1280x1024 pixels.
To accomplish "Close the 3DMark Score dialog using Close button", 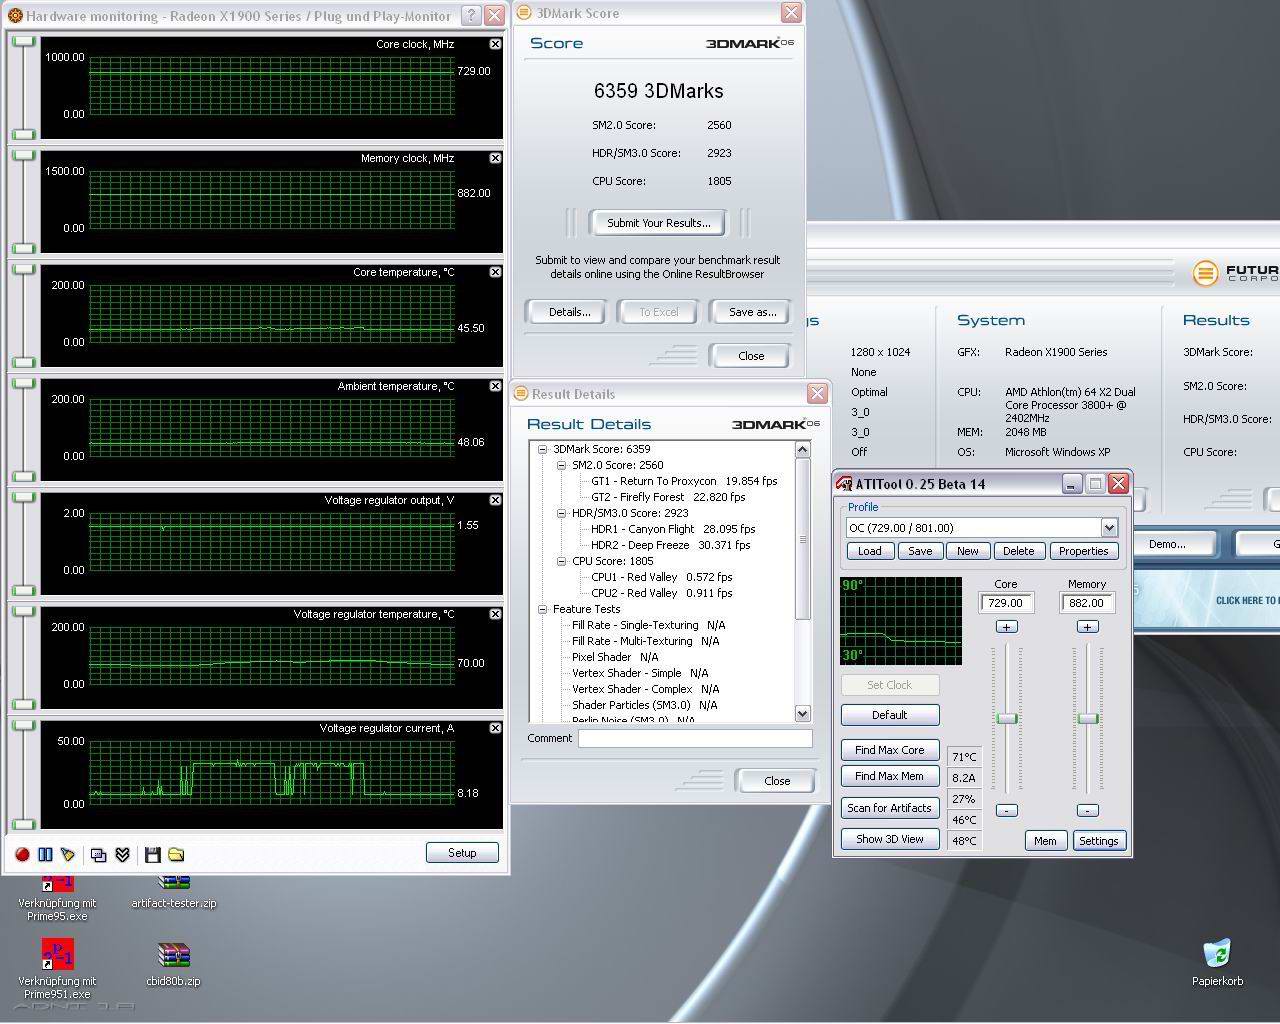I will 751,356.
